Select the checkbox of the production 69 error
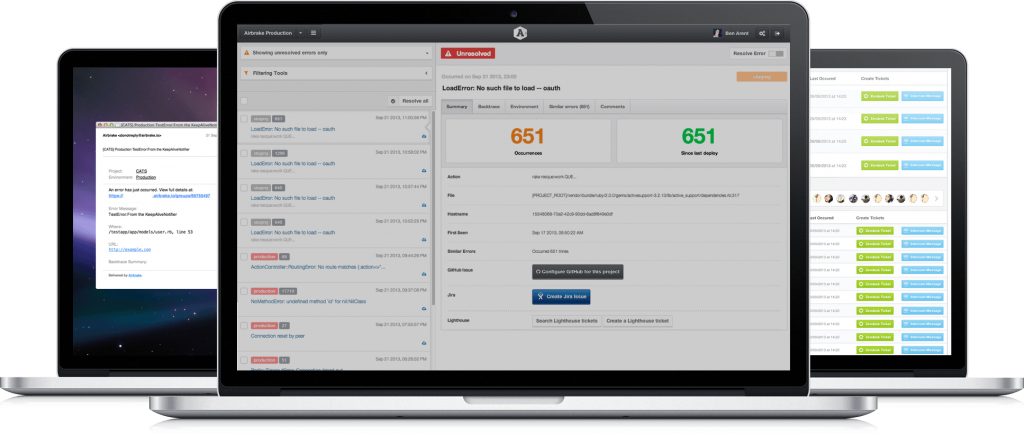The image size is (1024, 435). pos(244,257)
